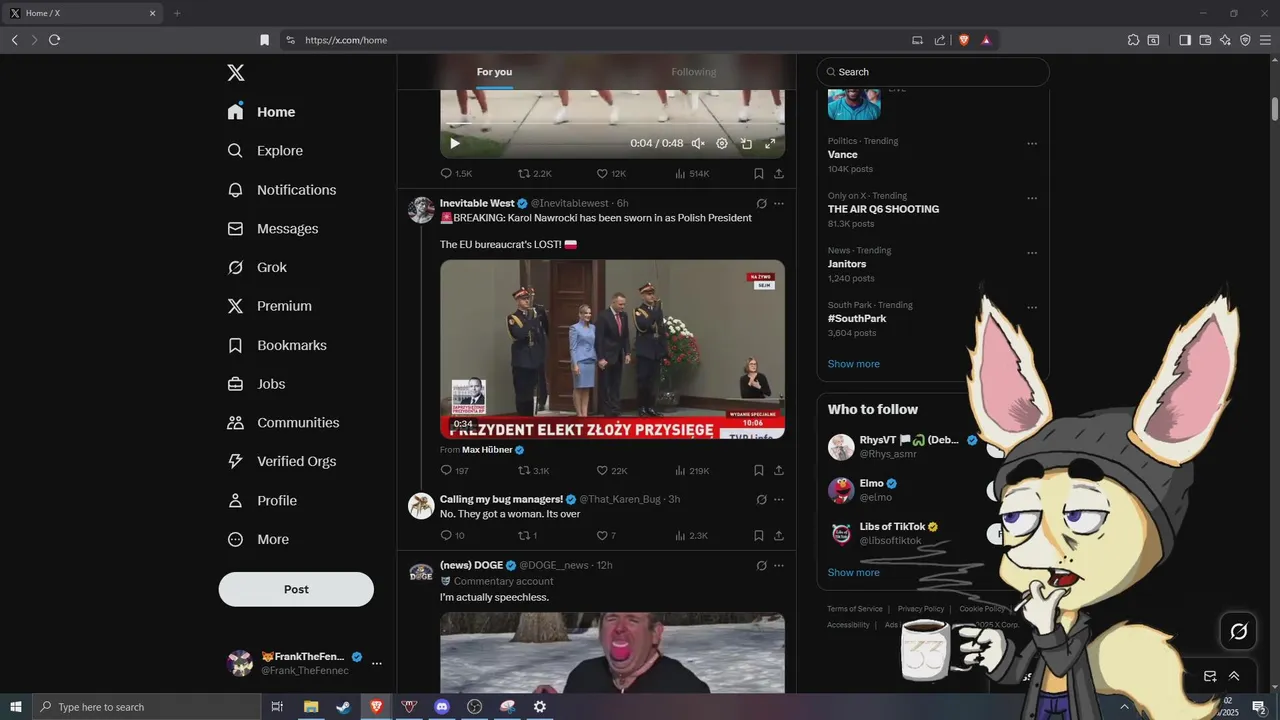Reply to the That_Karen_Bug post
The height and width of the screenshot is (720, 1280).
[x=453, y=535]
